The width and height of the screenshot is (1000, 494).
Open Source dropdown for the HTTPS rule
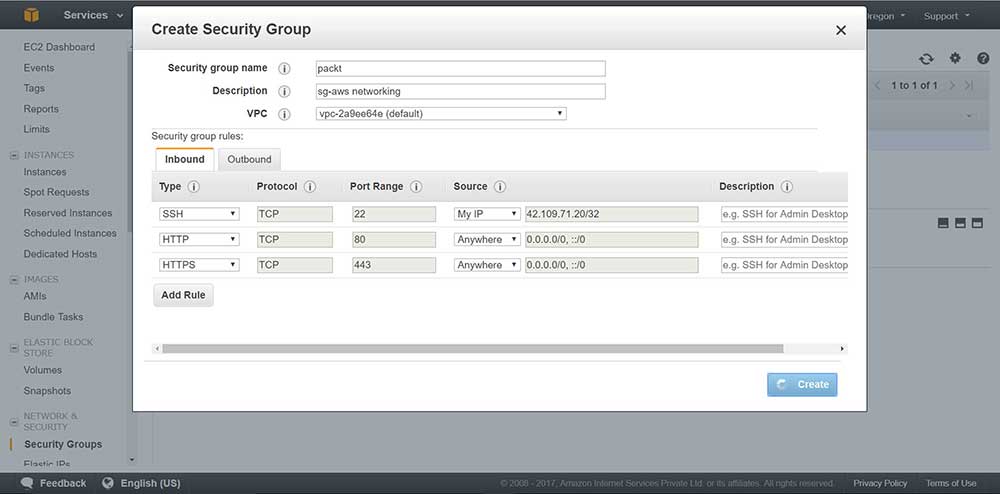click(x=487, y=265)
